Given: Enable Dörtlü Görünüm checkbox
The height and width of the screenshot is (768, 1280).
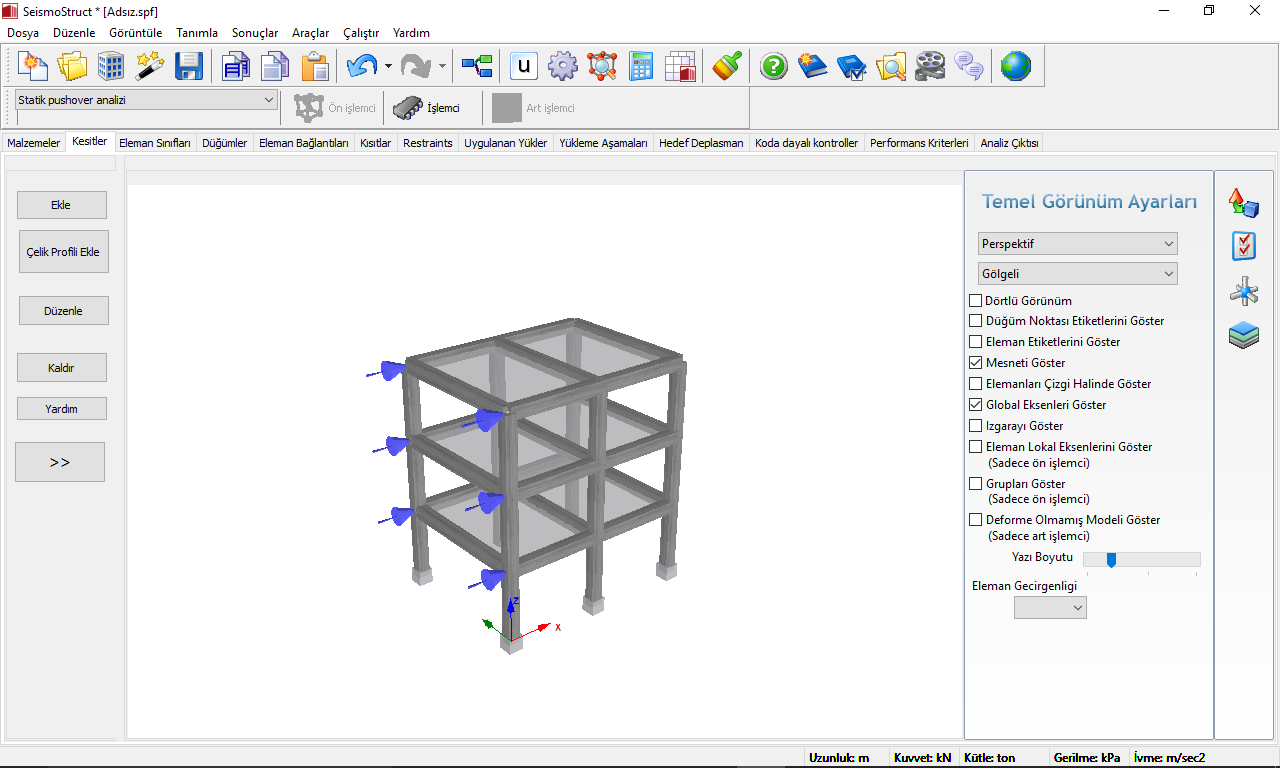Looking at the screenshot, I should (976, 301).
